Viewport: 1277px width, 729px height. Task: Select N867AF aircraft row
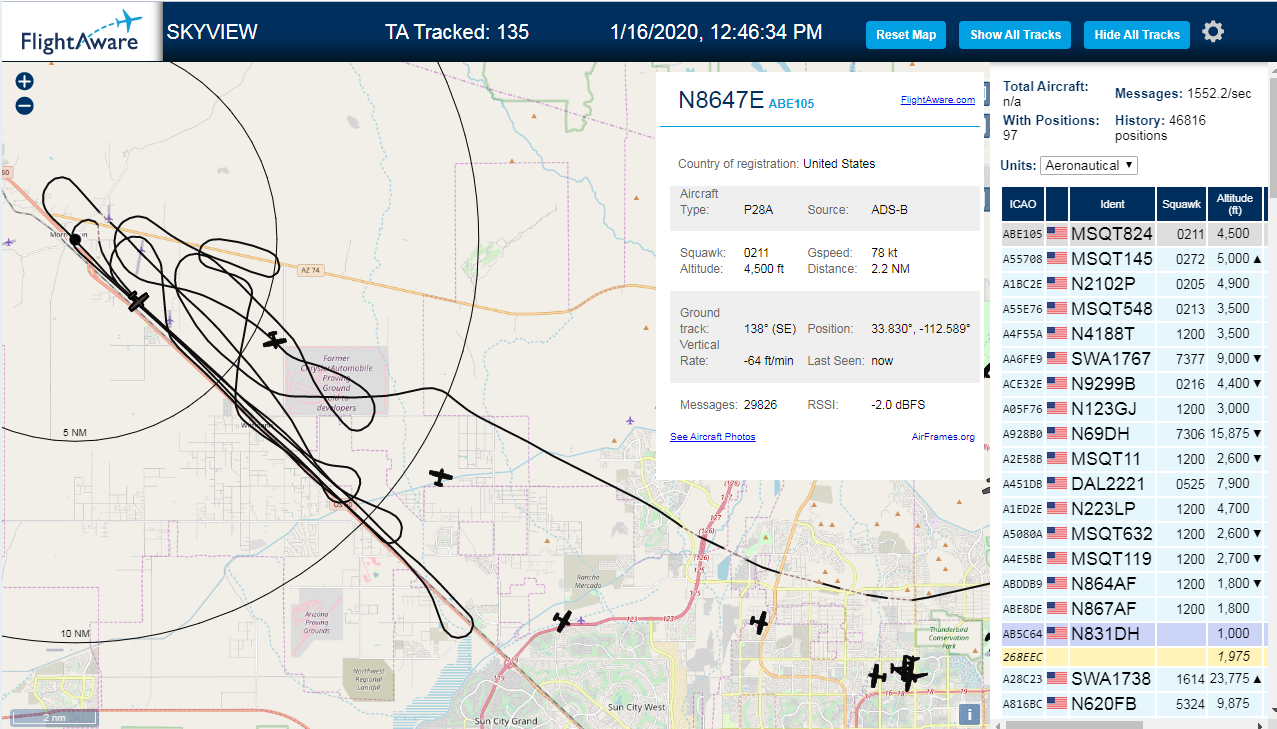pyautogui.click(x=1133, y=609)
